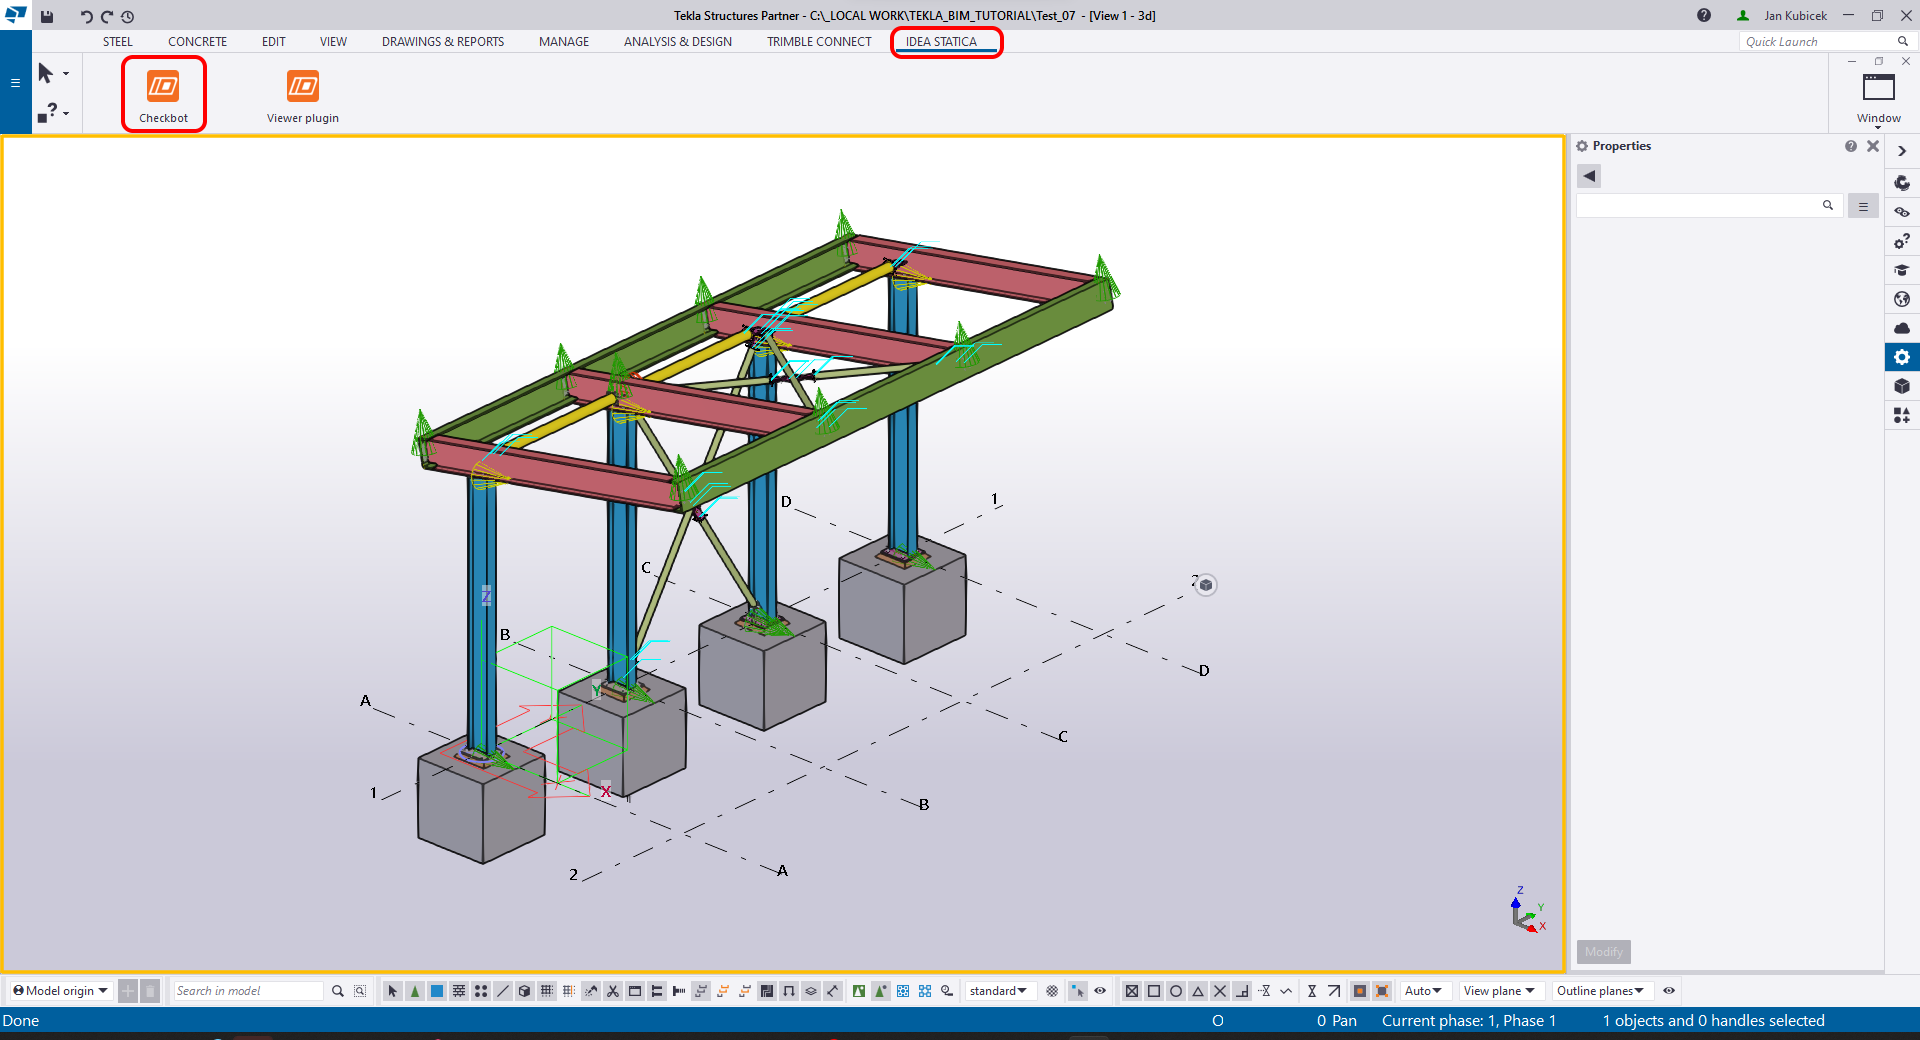The height and width of the screenshot is (1040, 1920).
Task: Switch to the STEEL ribbon tab
Action: [x=117, y=42]
